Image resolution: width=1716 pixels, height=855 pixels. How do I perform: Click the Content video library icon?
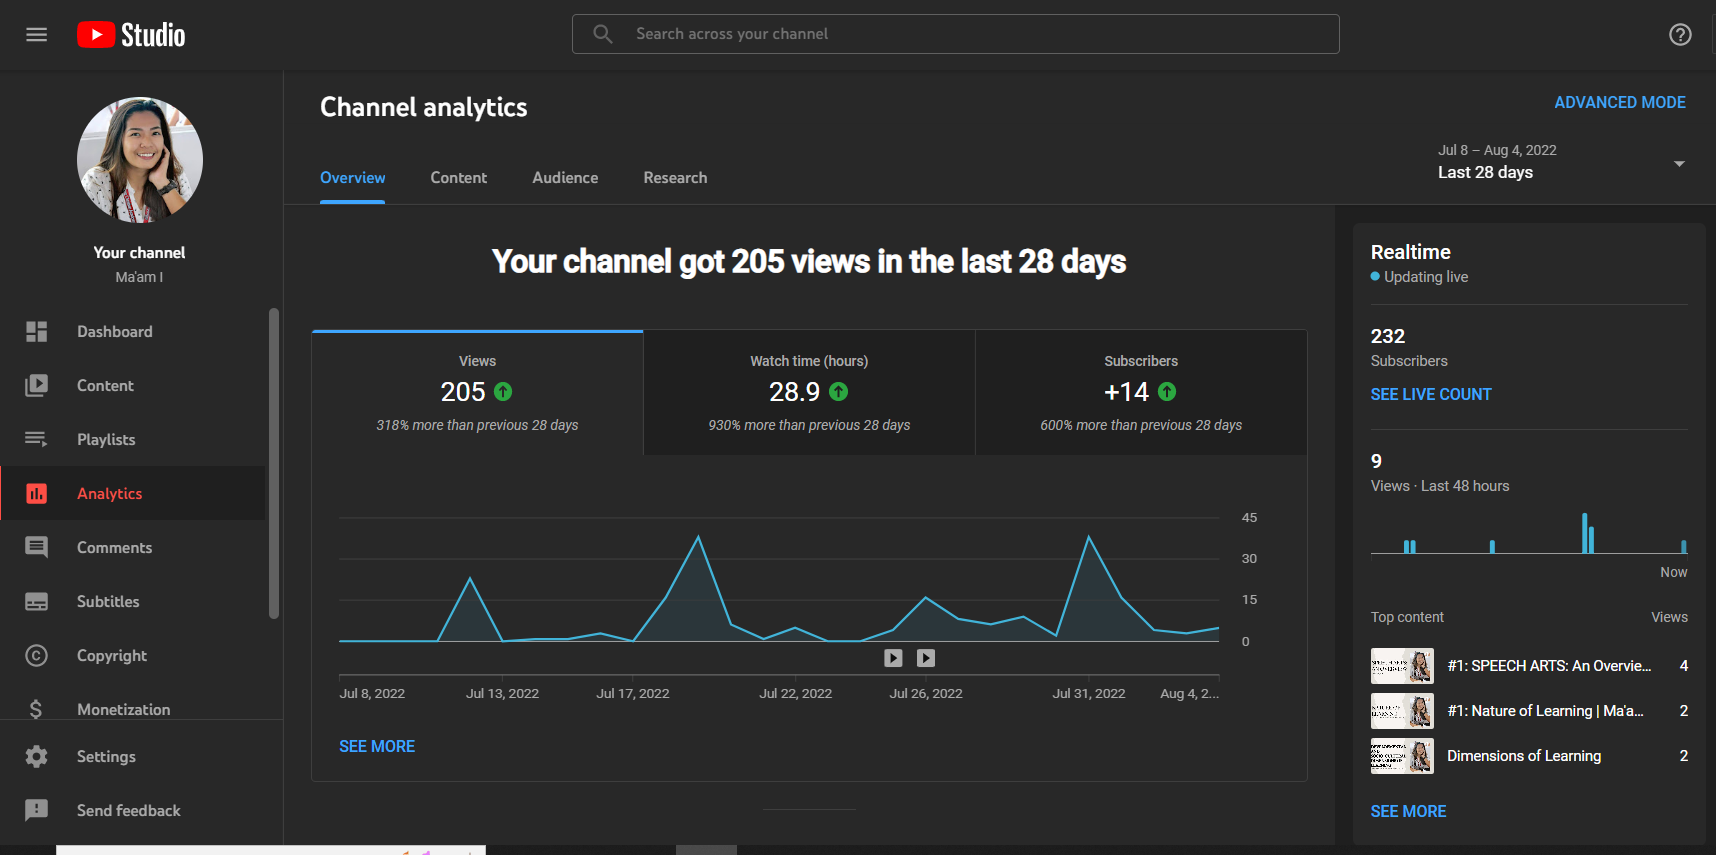click(37, 386)
